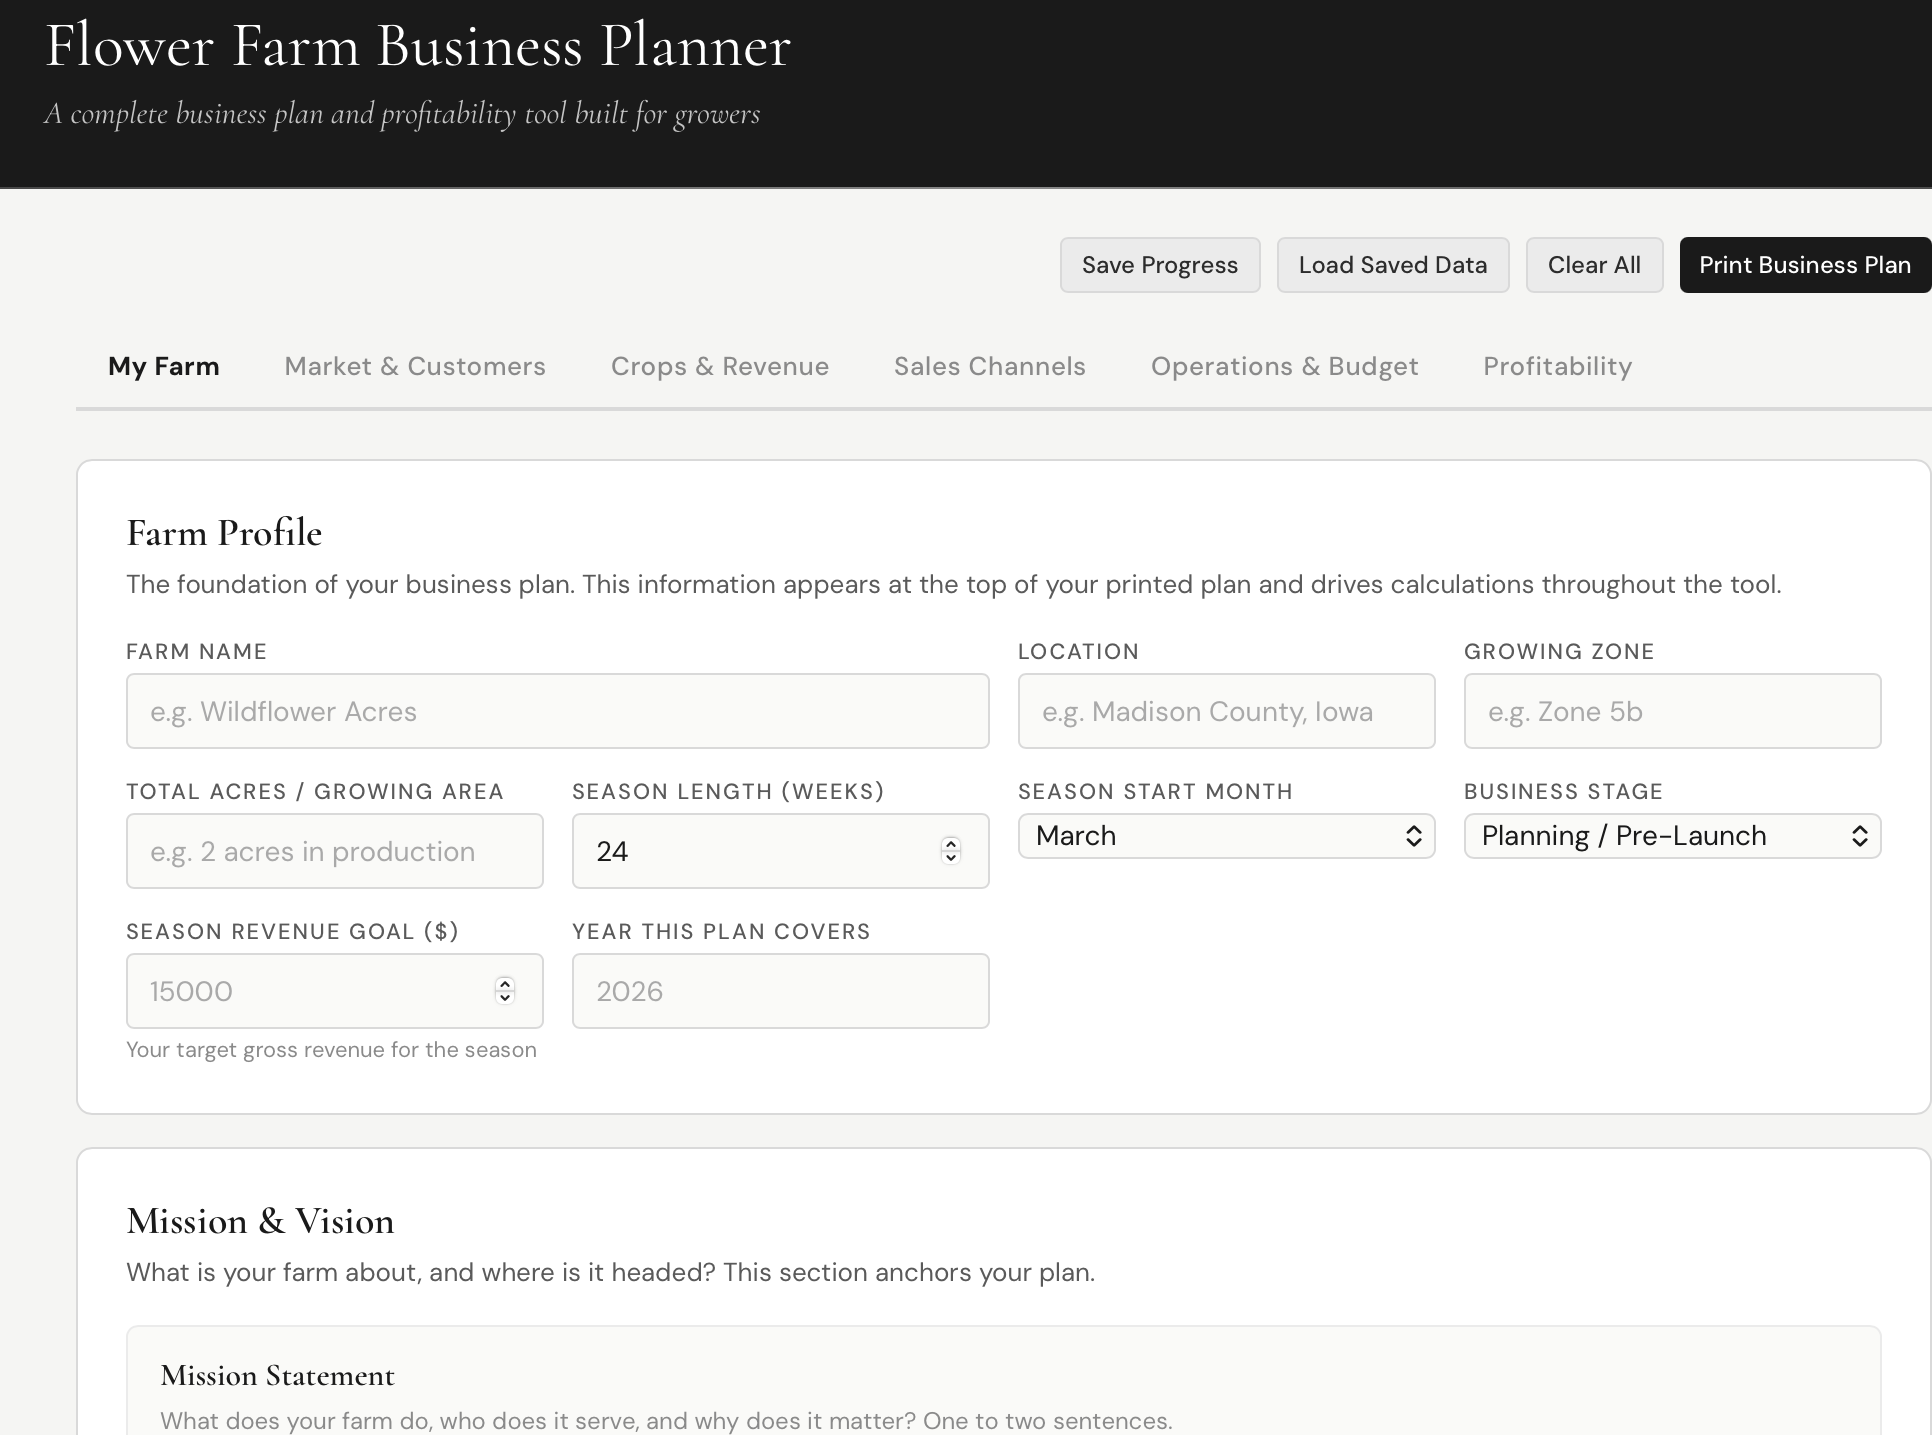Clear all entered data

pos(1594,264)
